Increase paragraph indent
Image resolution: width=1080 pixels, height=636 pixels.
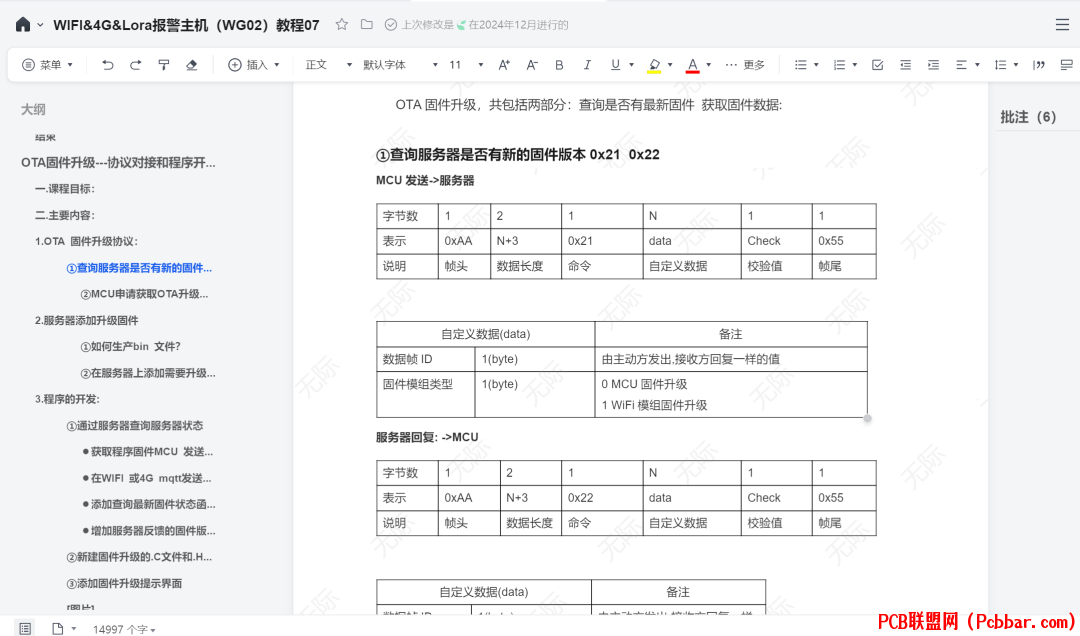(x=933, y=65)
